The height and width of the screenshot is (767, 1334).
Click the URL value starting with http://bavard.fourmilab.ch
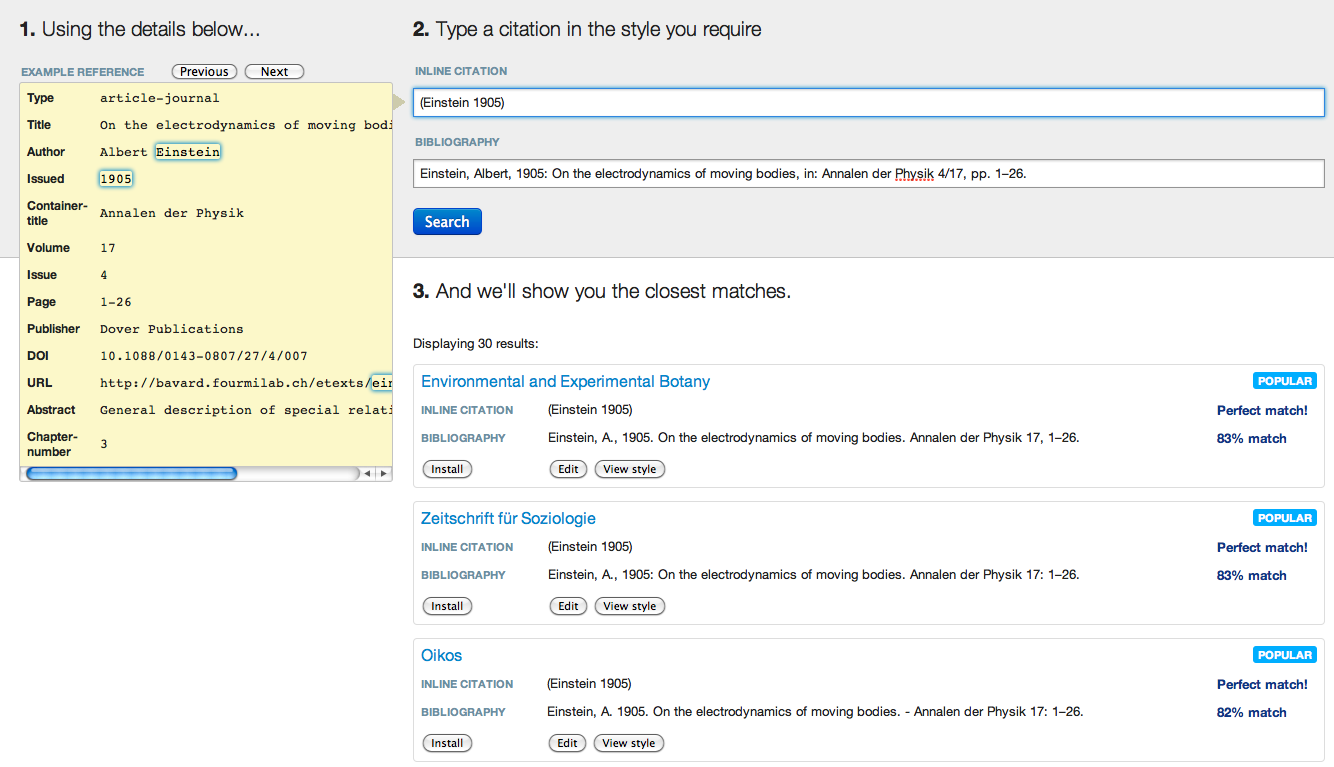click(246, 383)
